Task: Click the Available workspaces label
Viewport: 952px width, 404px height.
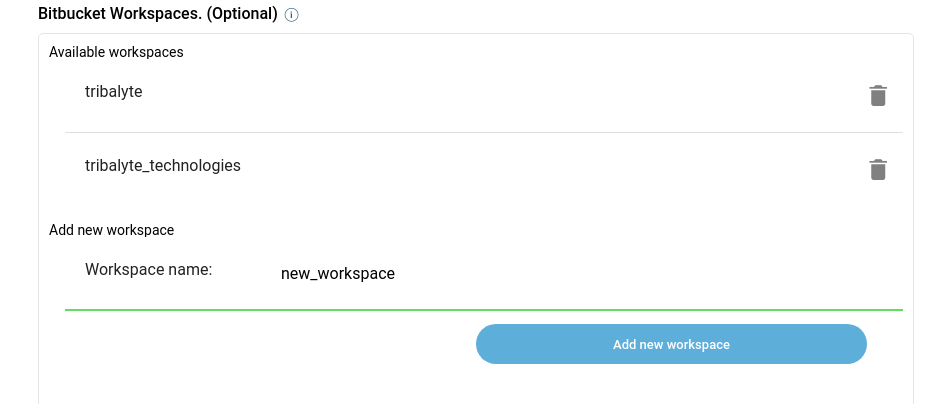Action: [x=116, y=52]
